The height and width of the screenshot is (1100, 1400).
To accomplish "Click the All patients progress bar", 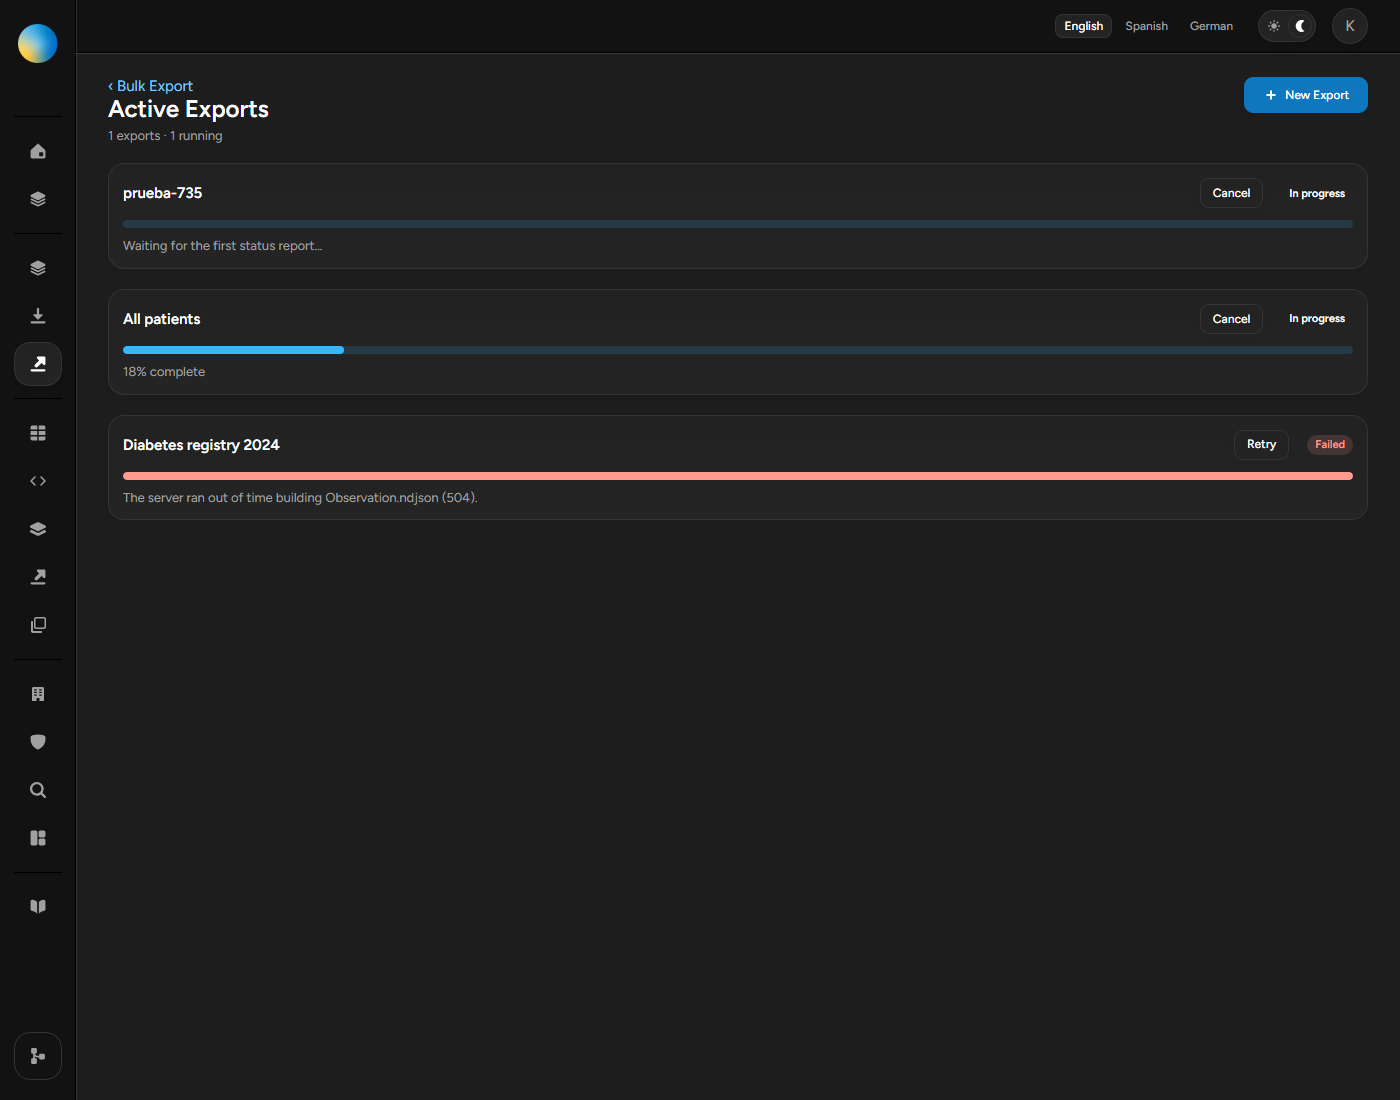I will [x=738, y=350].
